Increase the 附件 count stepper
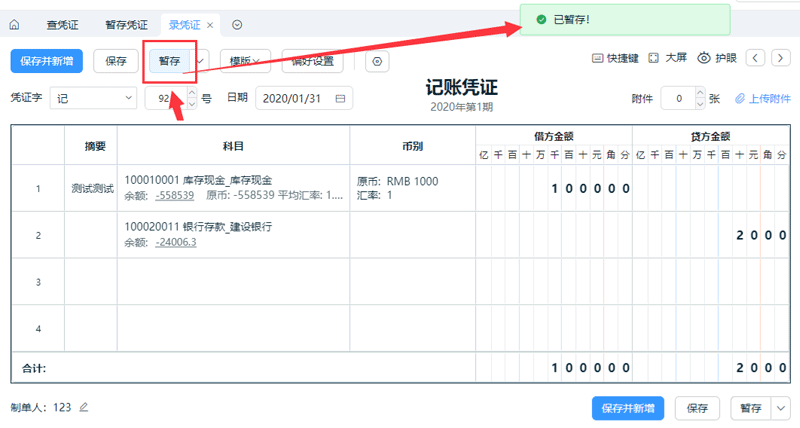 (701, 92)
